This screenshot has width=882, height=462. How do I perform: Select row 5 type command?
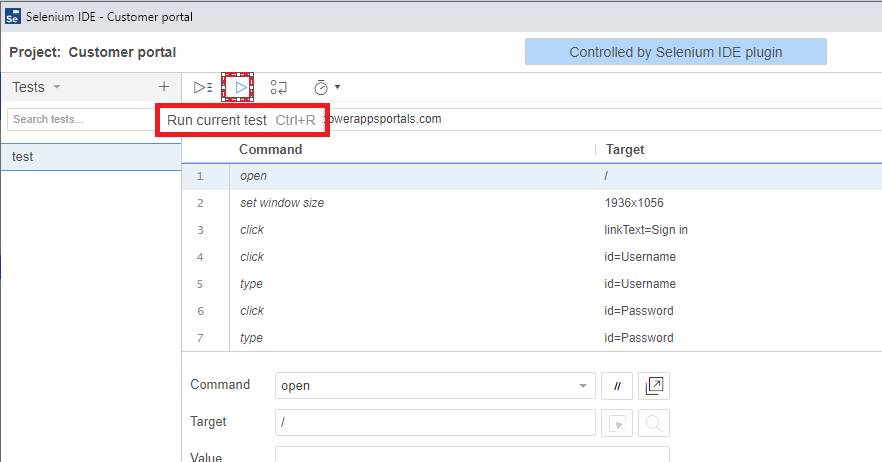(x=532, y=284)
